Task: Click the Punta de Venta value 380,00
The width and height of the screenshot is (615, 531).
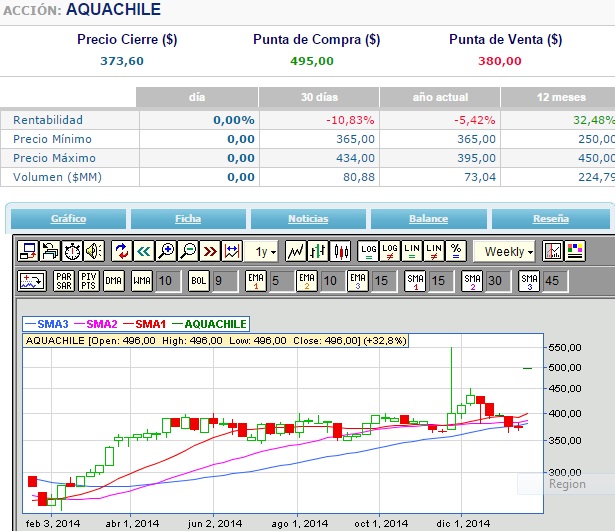Action: tap(500, 61)
